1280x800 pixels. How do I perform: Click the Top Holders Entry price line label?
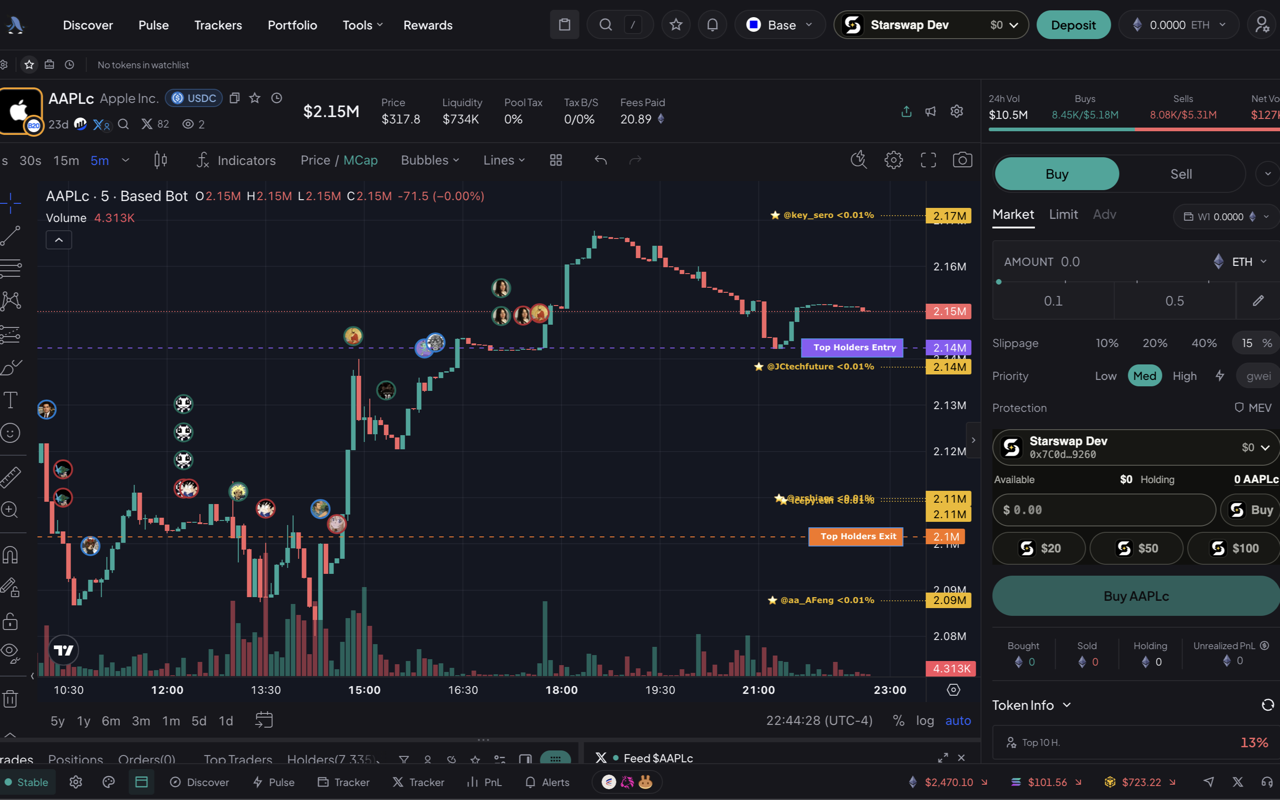[853, 347]
